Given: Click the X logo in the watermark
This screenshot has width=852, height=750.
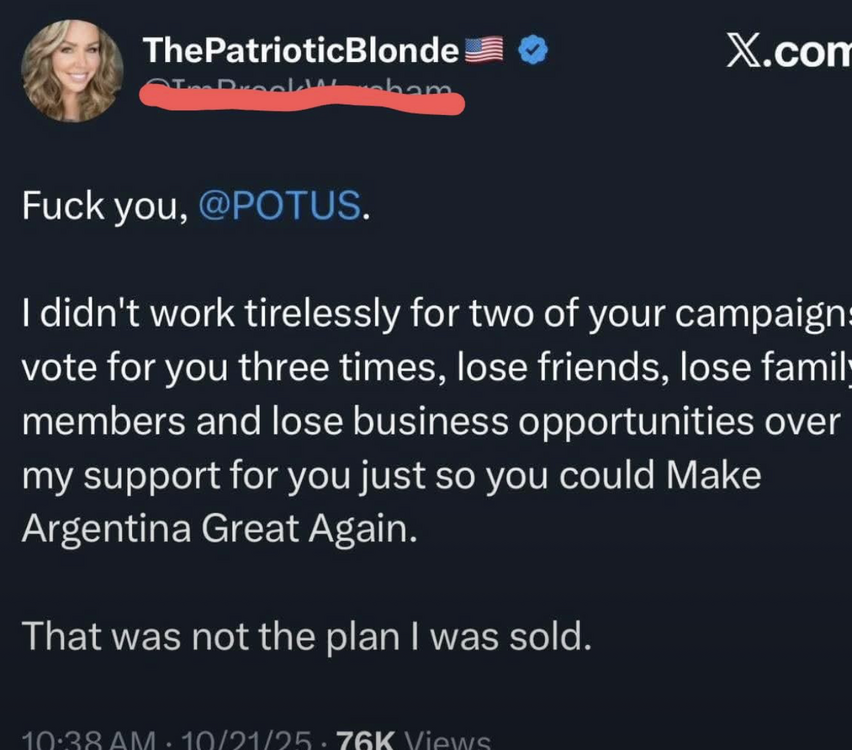Looking at the screenshot, I should tap(742, 50).
